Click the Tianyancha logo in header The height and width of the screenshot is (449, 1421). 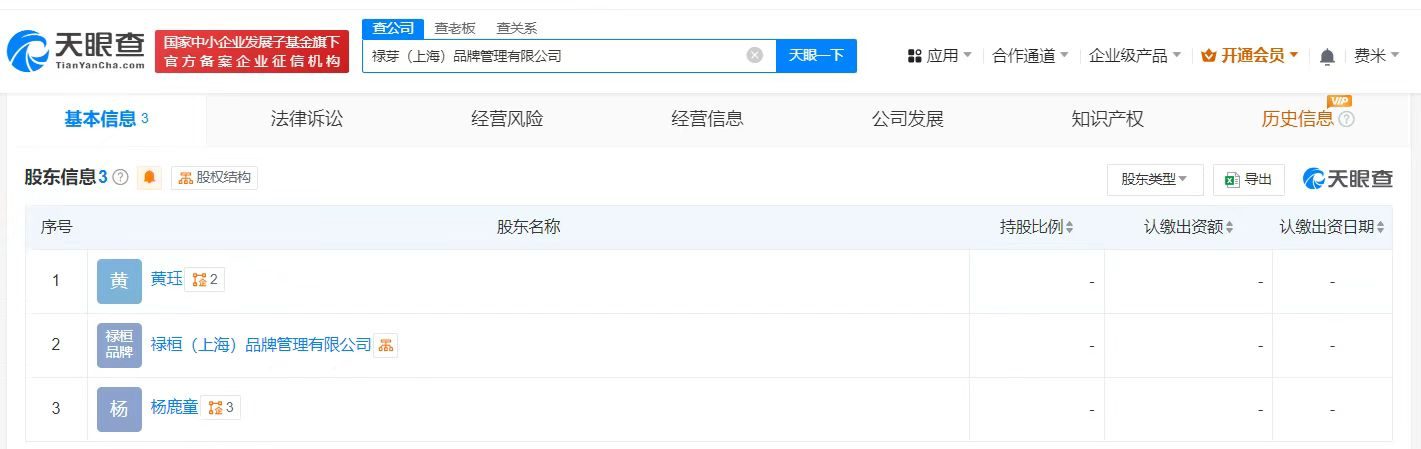click(76, 50)
